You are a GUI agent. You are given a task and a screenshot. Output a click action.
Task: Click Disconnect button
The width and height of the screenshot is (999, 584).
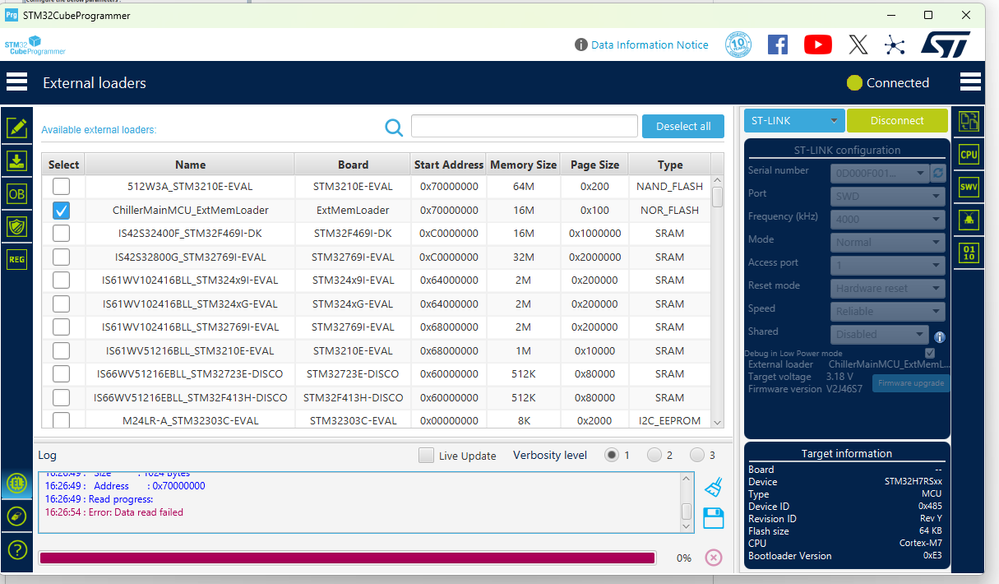(x=897, y=120)
